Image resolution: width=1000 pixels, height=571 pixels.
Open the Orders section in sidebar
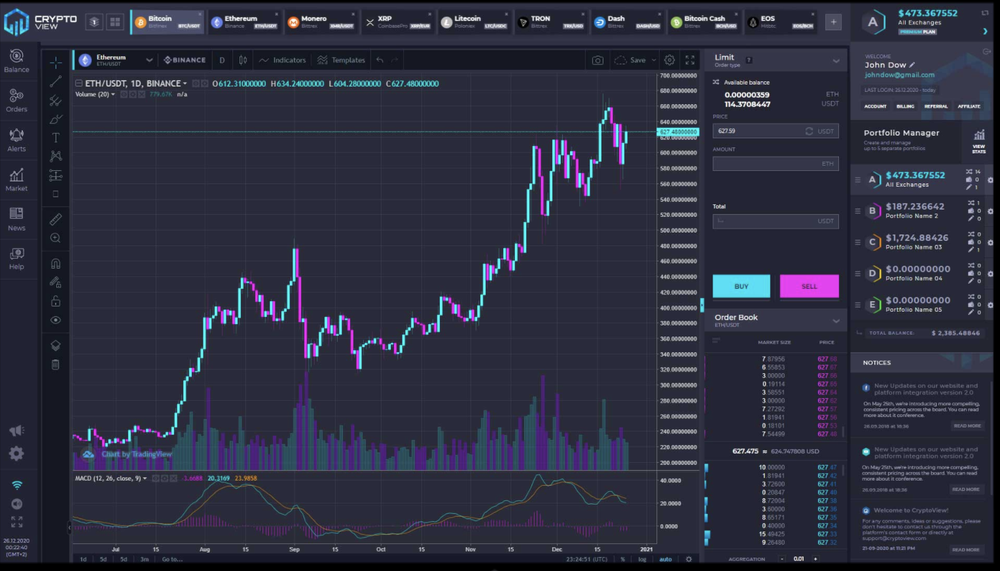tap(16, 100)
